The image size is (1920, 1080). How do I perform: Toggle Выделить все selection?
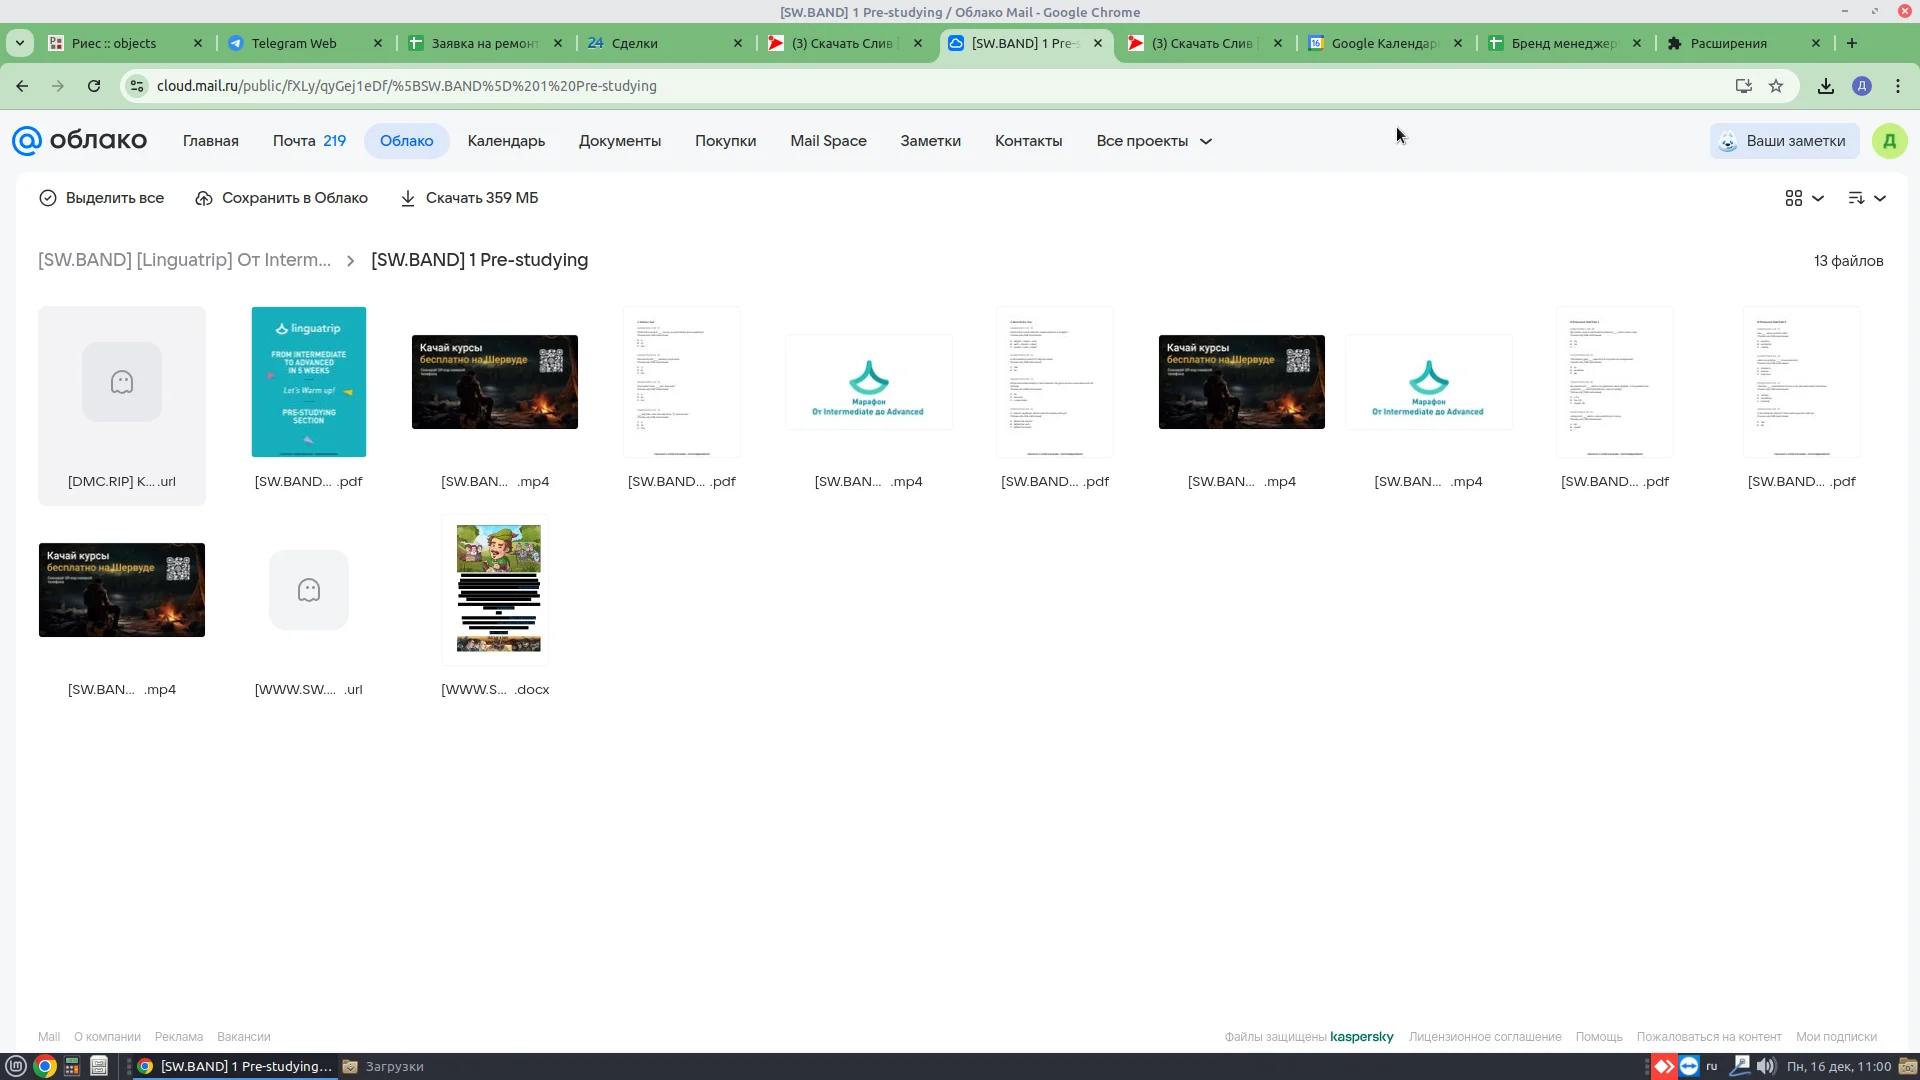coord(101,198)
